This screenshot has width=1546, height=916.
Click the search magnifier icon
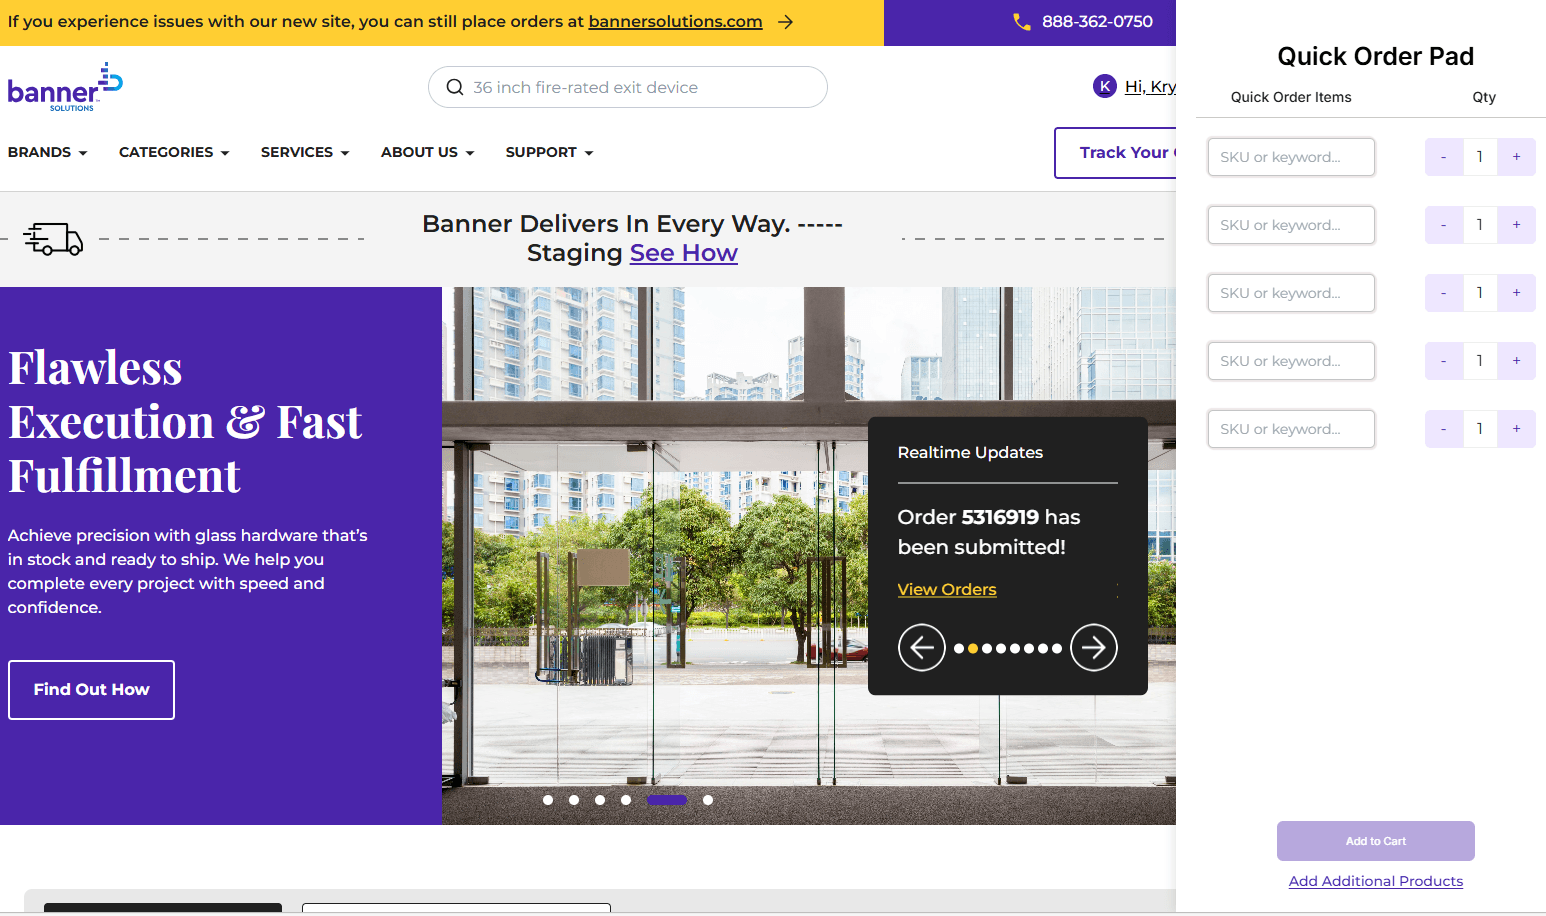455,87
